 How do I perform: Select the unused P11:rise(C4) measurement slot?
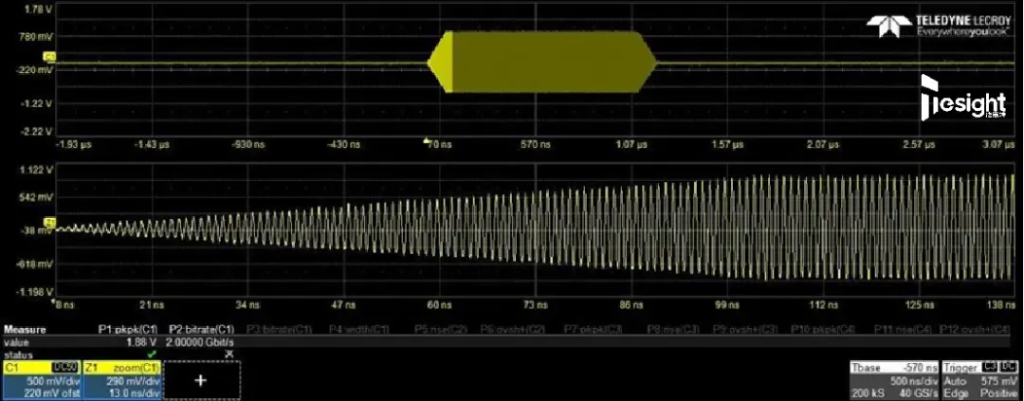tap(904, 330)
